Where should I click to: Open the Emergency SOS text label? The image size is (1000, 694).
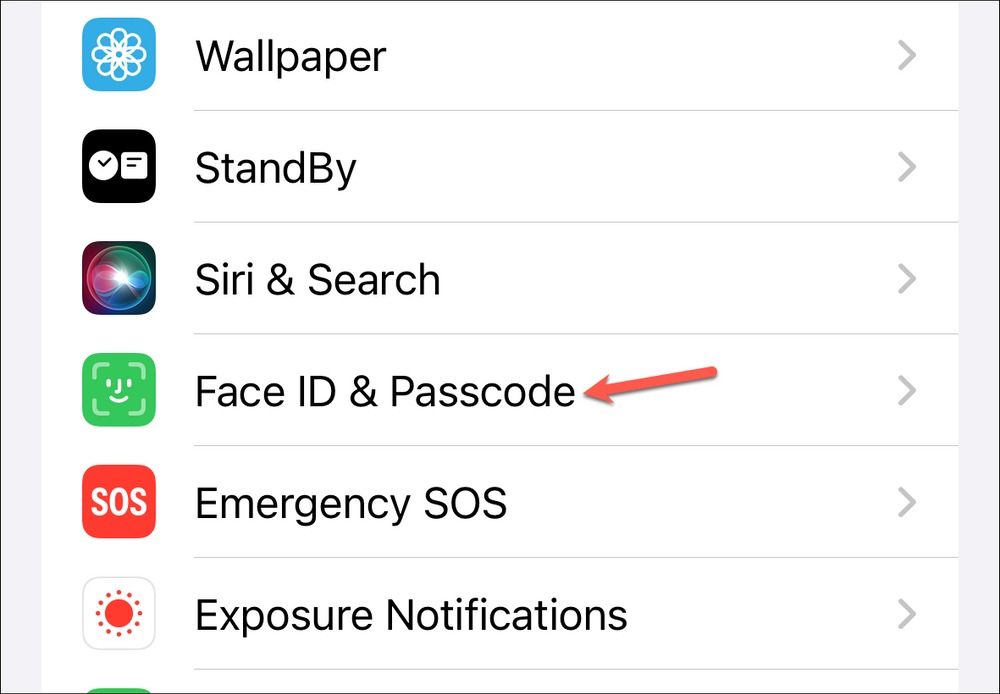coord(351,505)
